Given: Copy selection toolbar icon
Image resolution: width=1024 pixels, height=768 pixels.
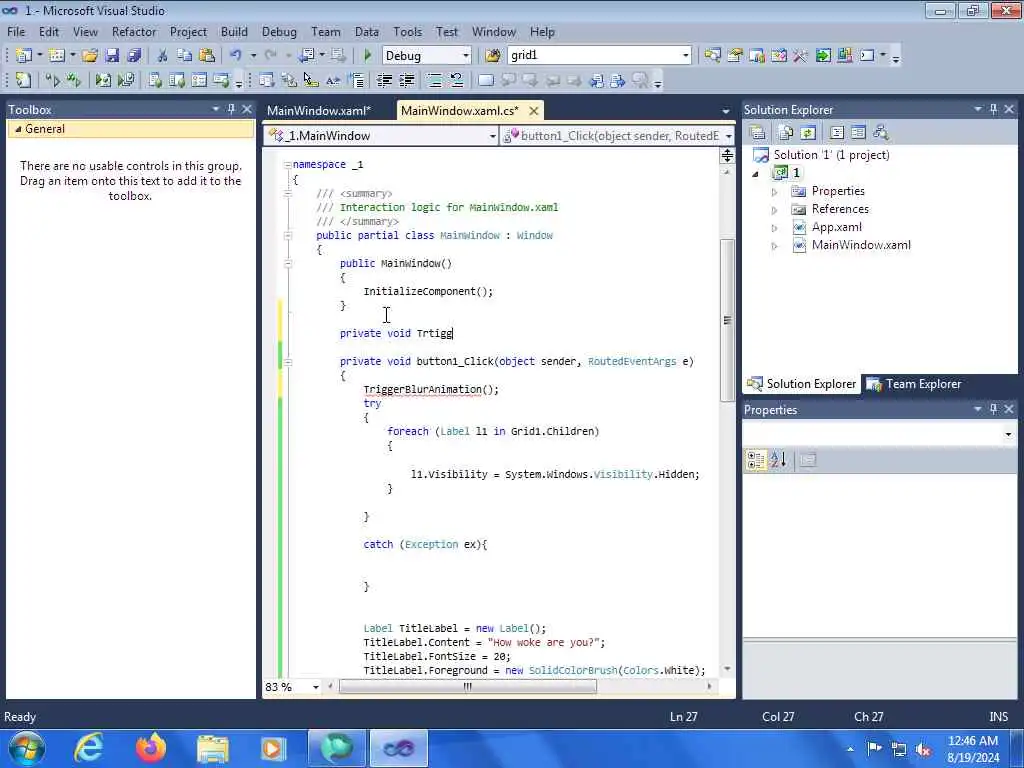Looking at the screenshot, I should click(185, 56).
